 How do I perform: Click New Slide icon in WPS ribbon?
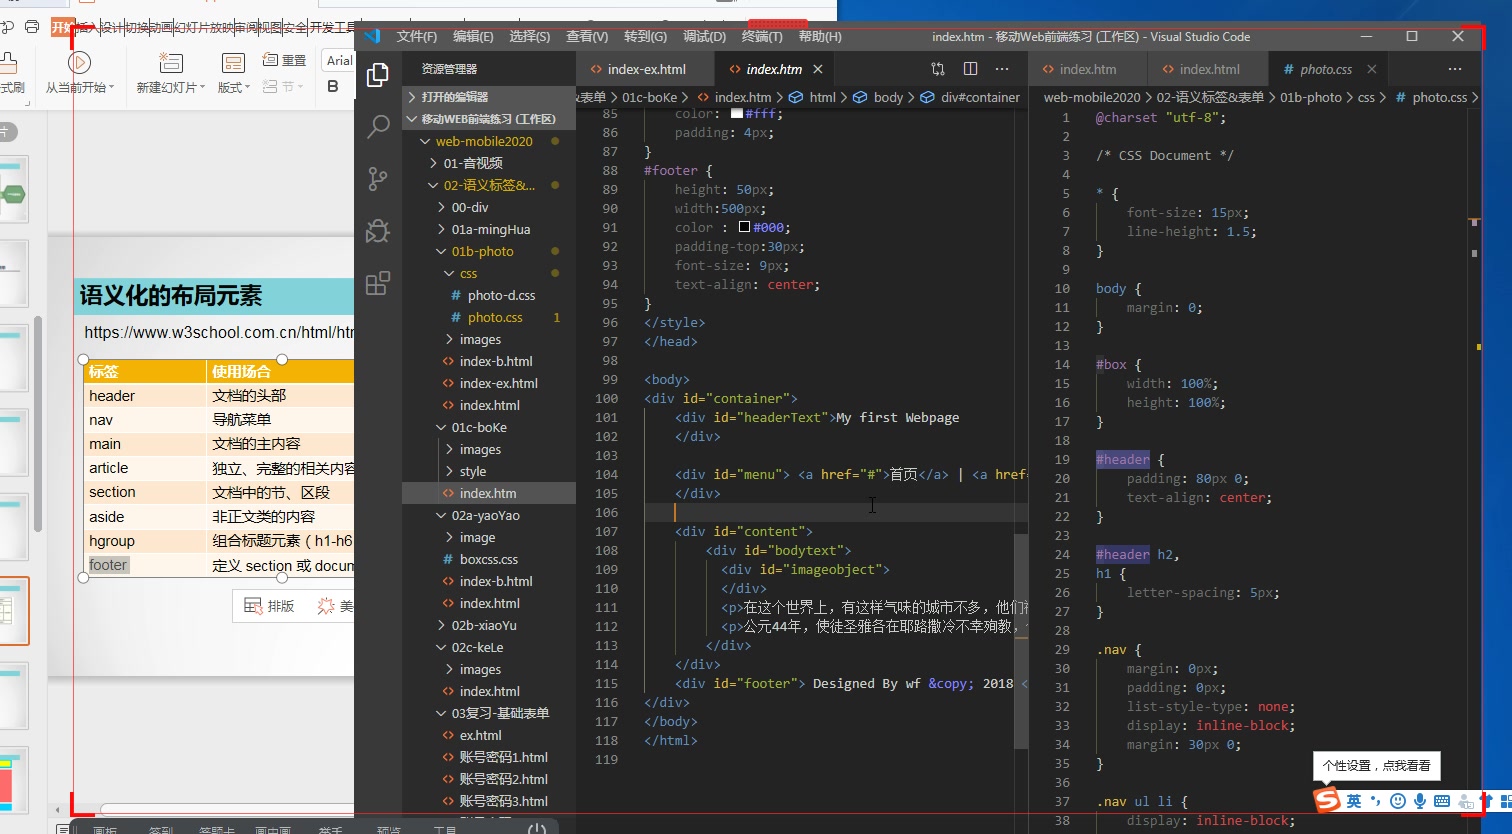171,62
